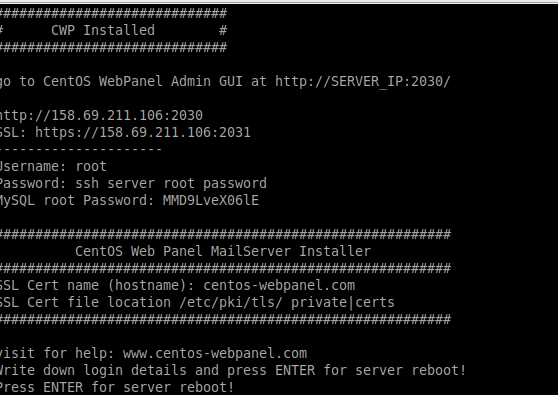Click the MySQL root password MMD9LveX06lE
This screenshot has height=395, width=558.
pyautogui.click(x=211, y=200)
